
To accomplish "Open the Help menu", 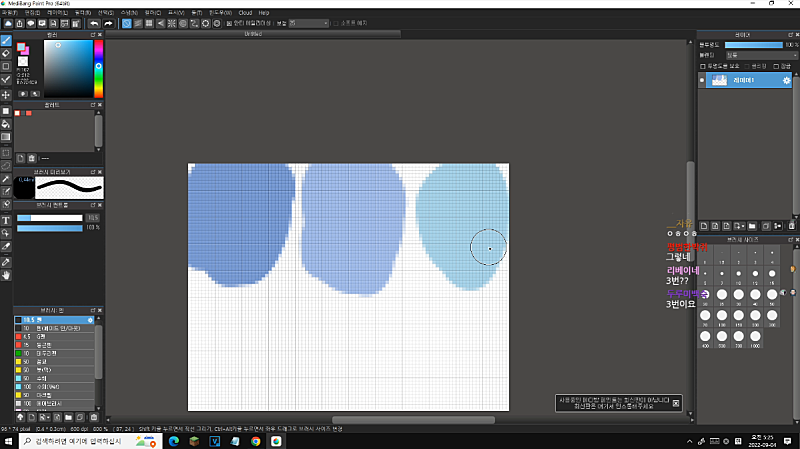I will click(264, 12).
